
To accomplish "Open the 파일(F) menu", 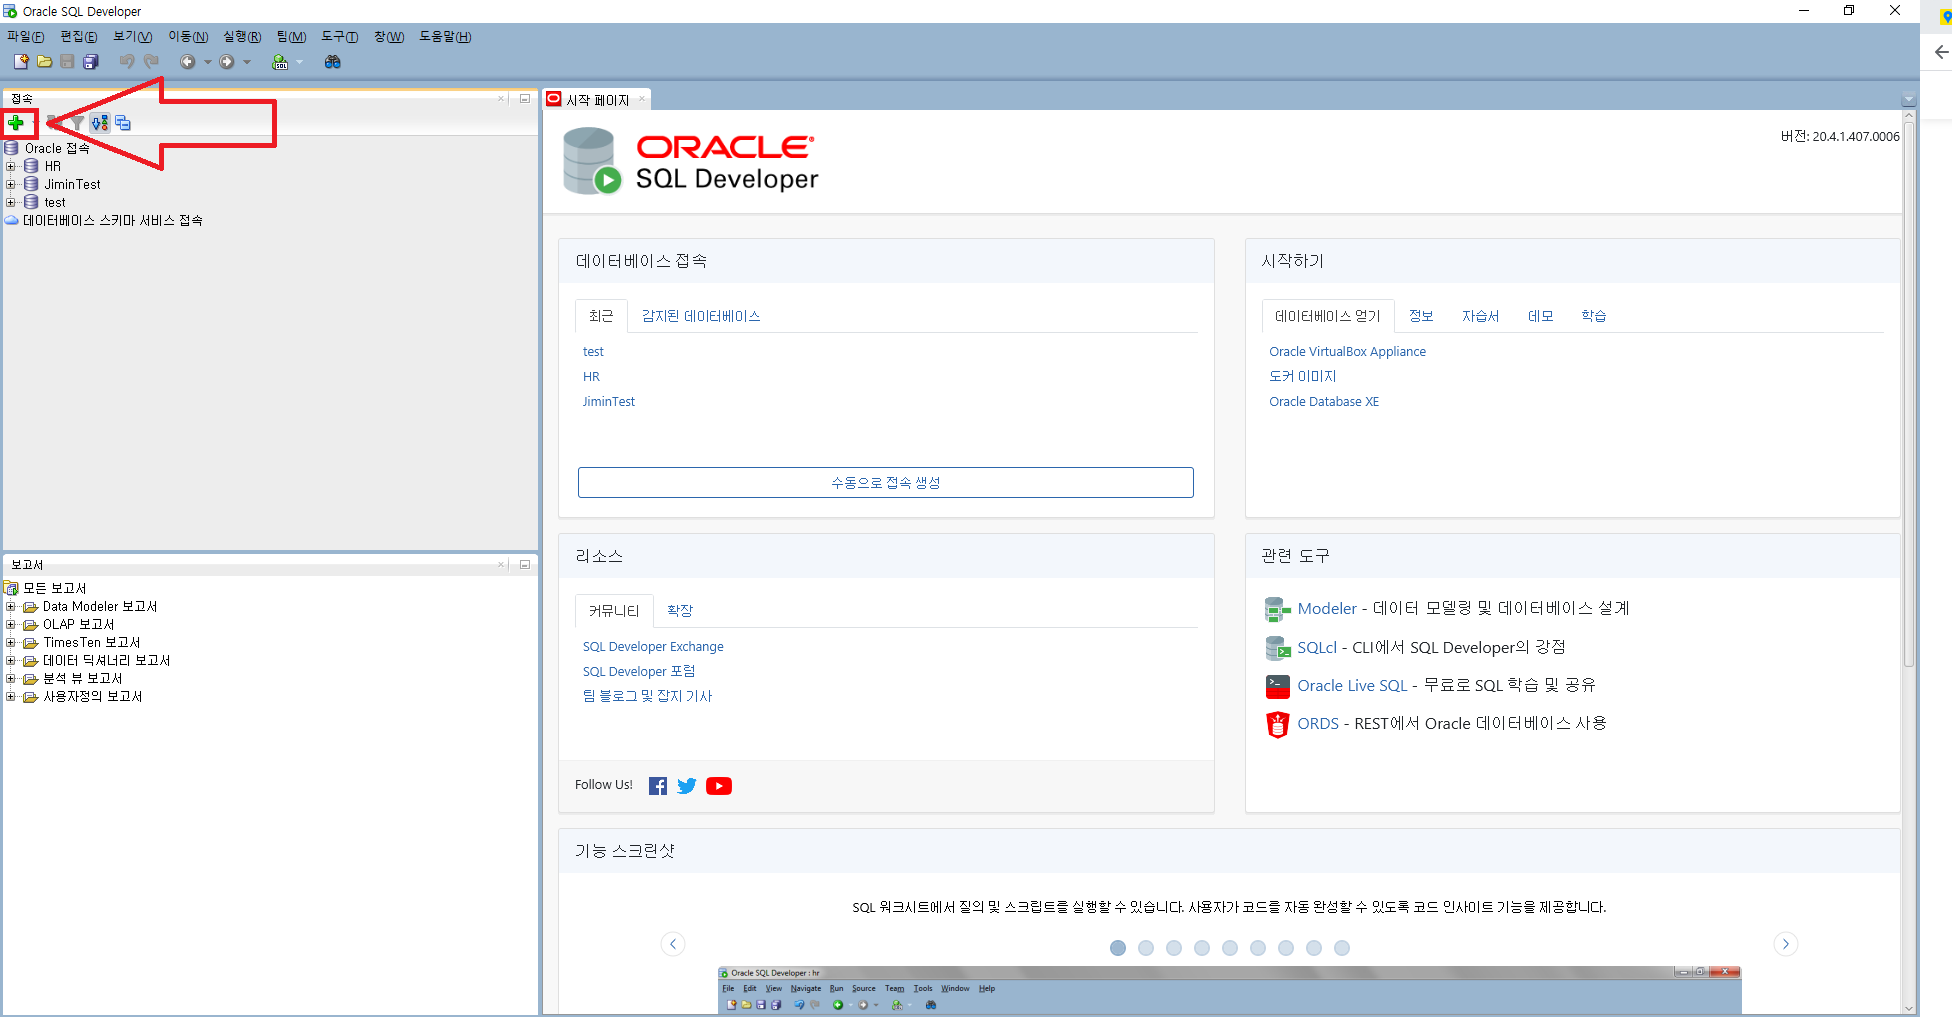I will [x=26, y=36].
